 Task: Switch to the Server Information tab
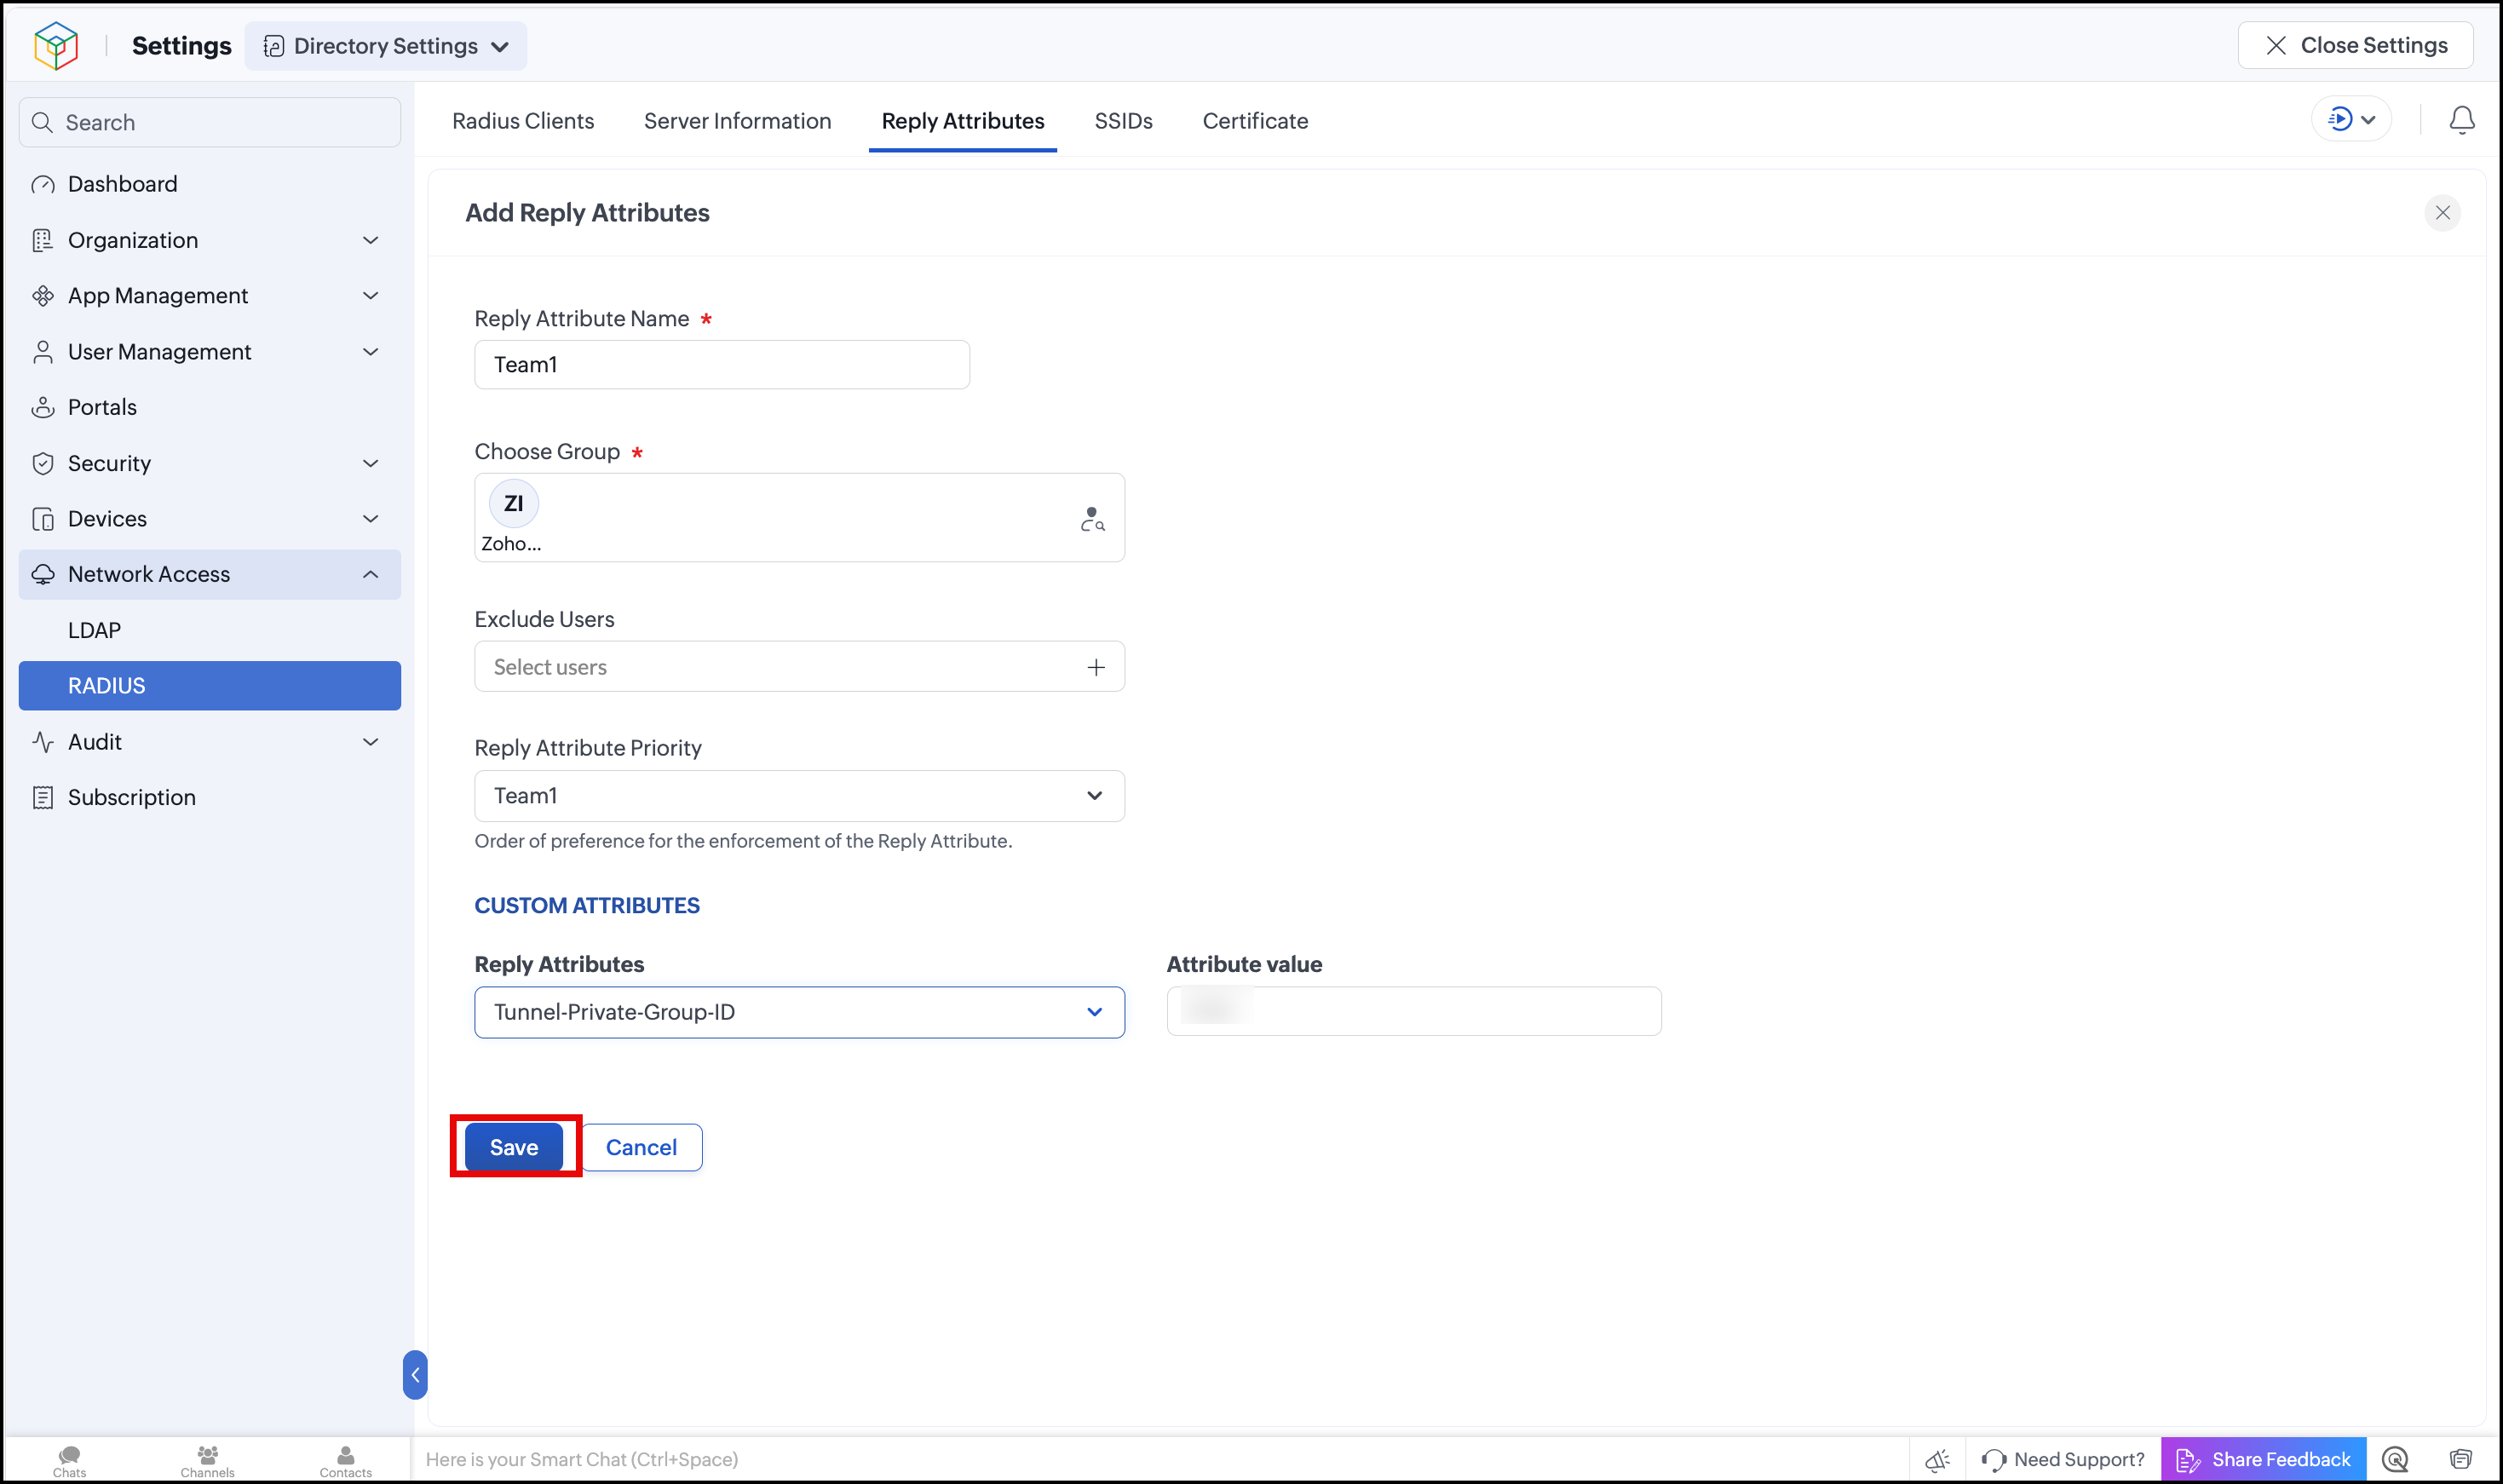[x=737, y=121]
